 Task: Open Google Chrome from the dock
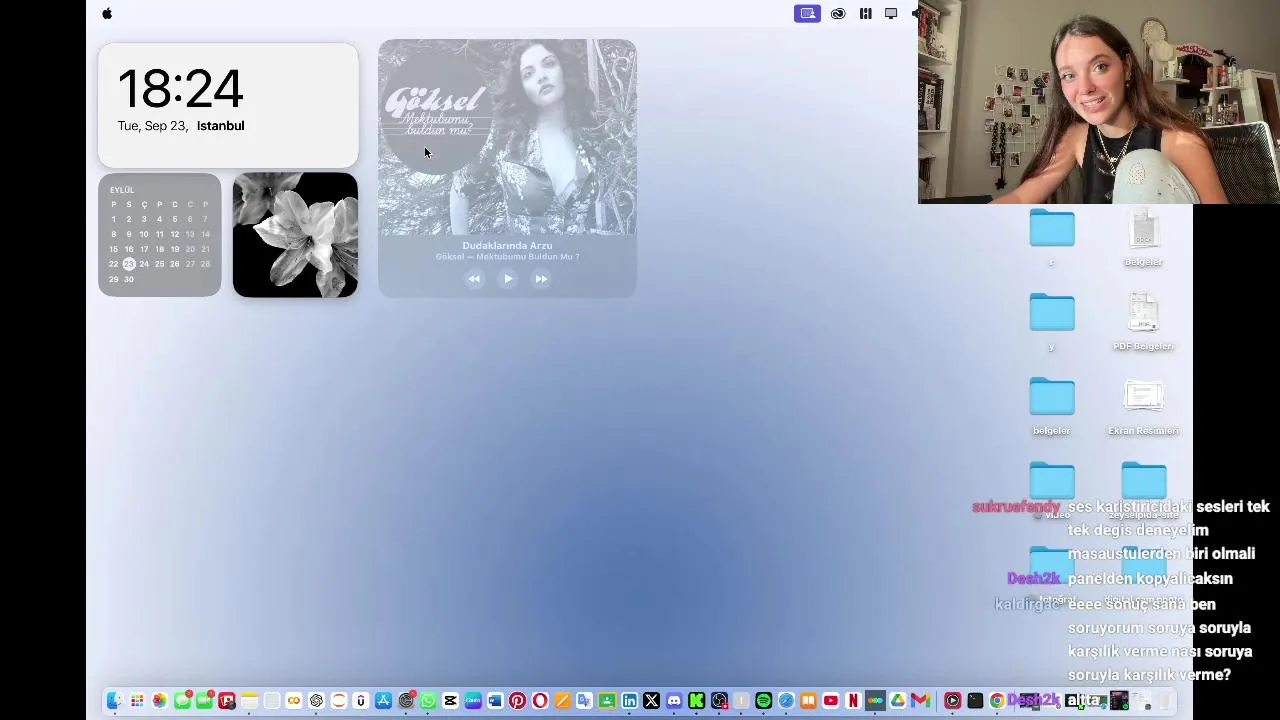(997, 701)
